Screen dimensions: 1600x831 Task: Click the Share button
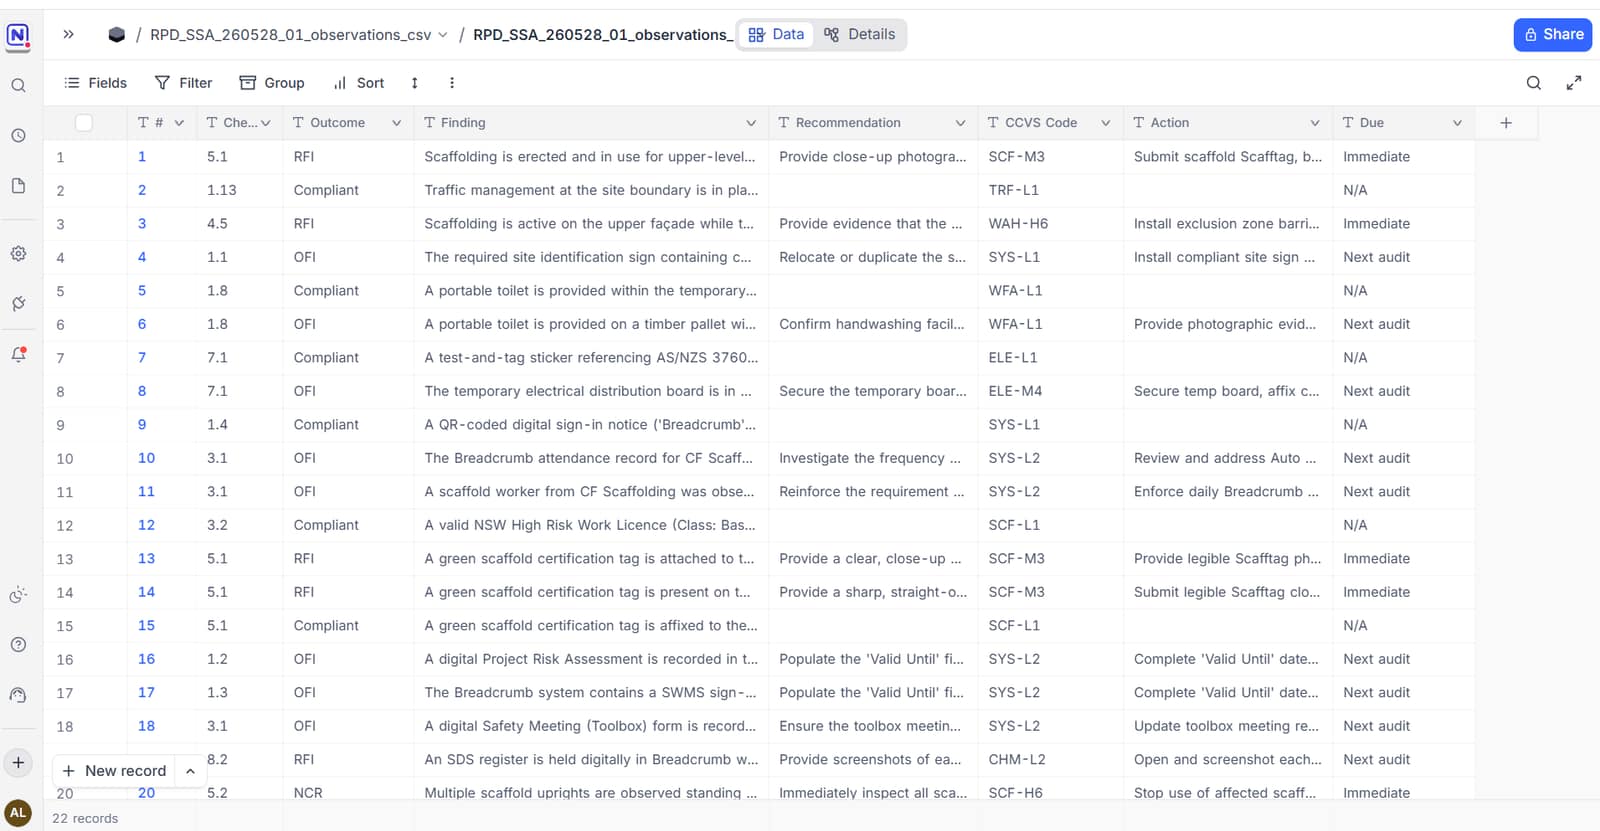(1553, 34)
